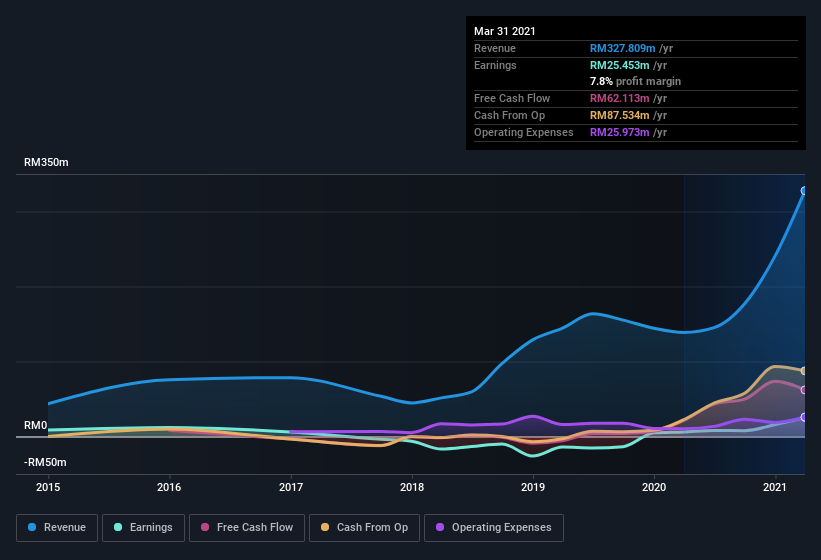Click the 7.8% profit margin text
Screen dimensions: 821x560
[635, 81]
